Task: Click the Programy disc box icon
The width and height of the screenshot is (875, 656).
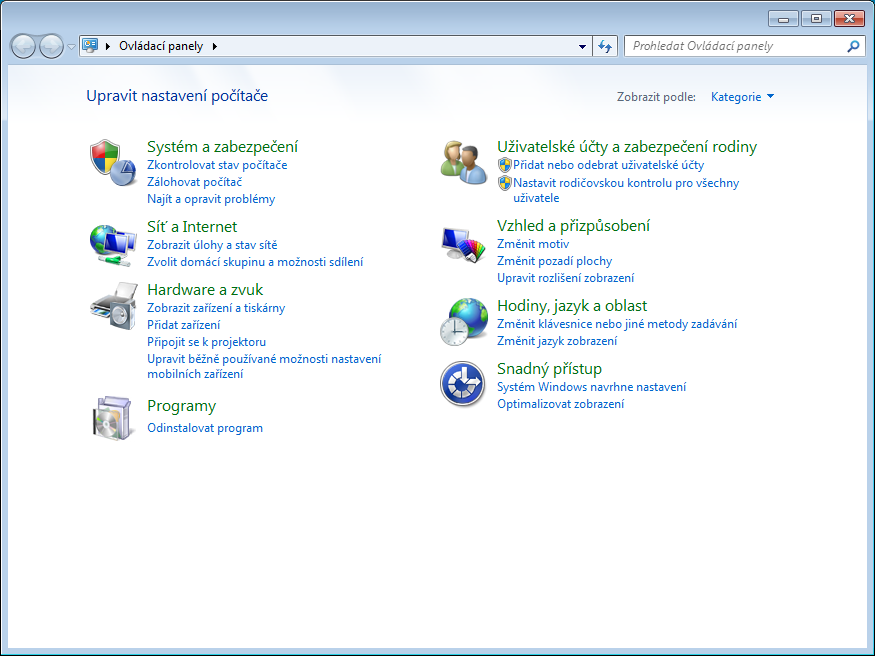Action: click(113, 418)
